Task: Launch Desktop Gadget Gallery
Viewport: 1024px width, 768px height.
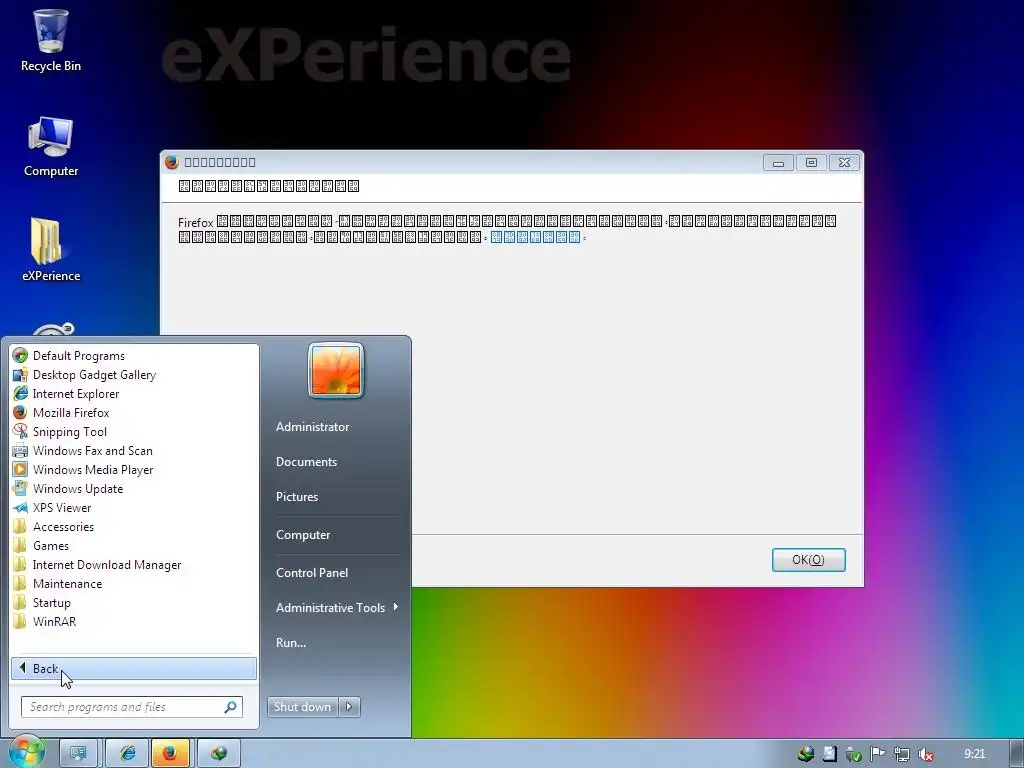Action: [x=94, y=375]
